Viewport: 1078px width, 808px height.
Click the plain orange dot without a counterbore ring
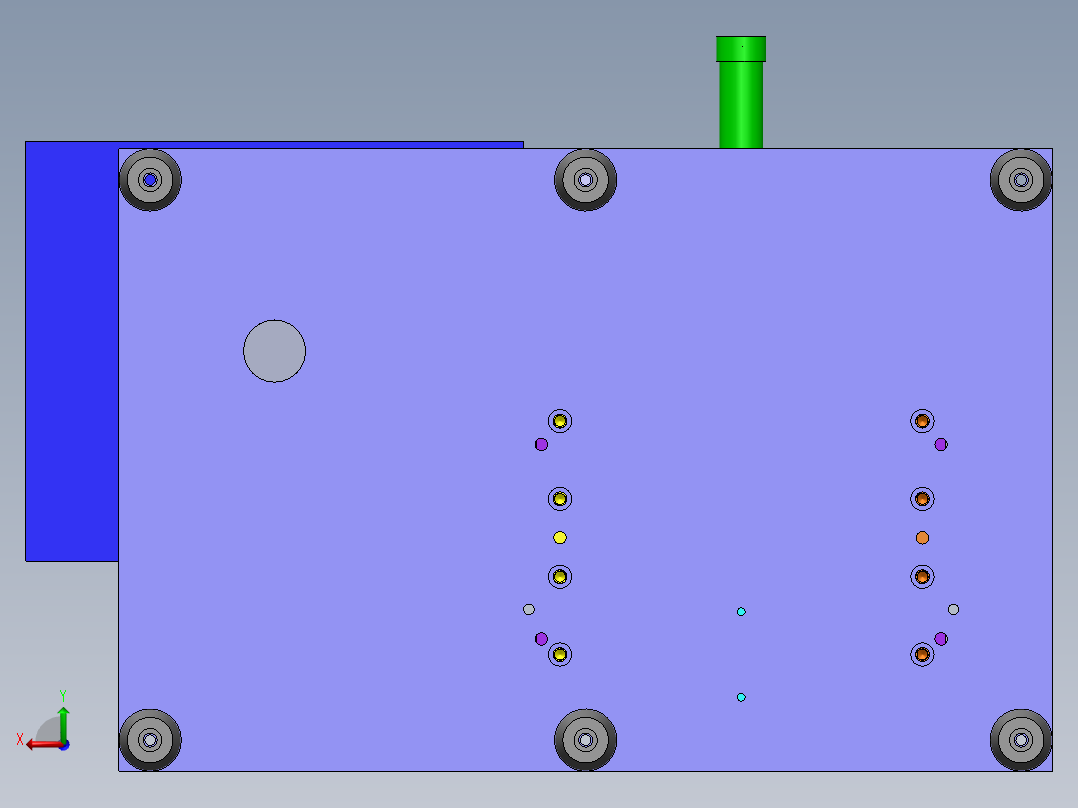tap(922, 538)
